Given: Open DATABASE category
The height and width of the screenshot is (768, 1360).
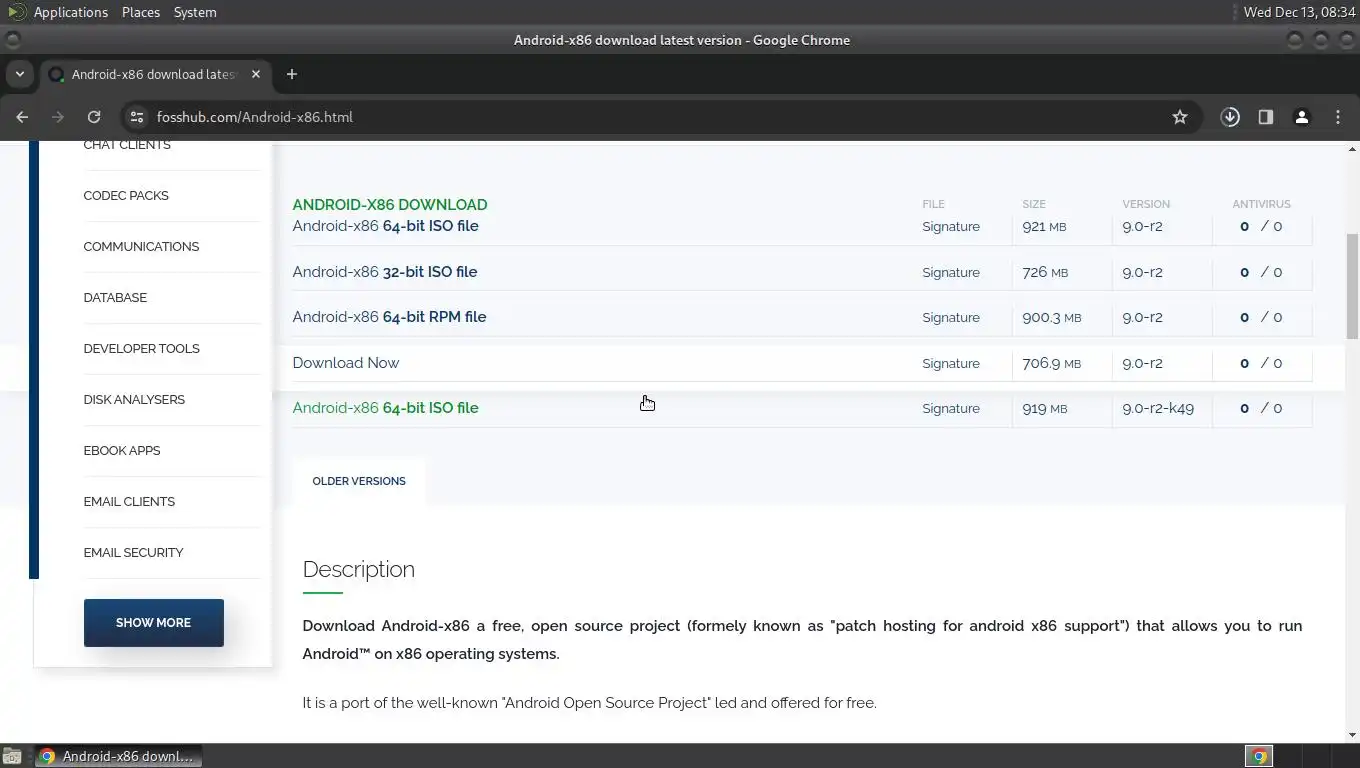Looking at the screenshot, I should 115,298.
